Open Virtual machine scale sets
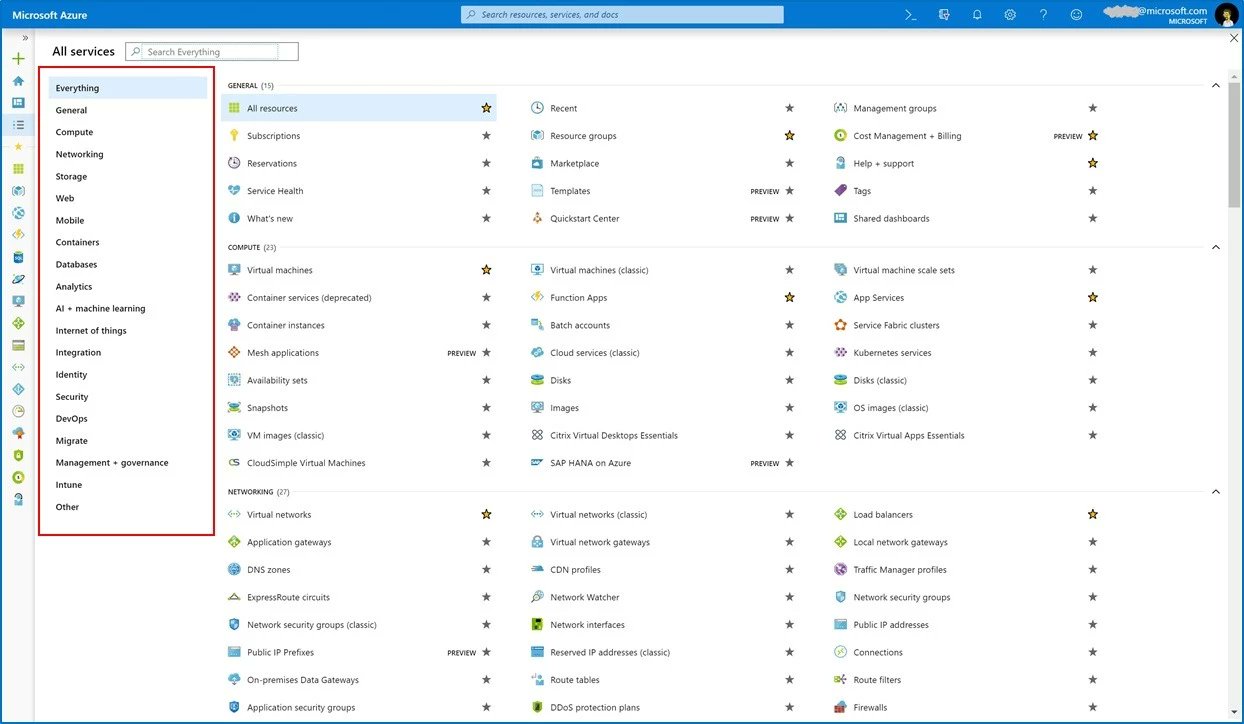 [x=904, y=270]
